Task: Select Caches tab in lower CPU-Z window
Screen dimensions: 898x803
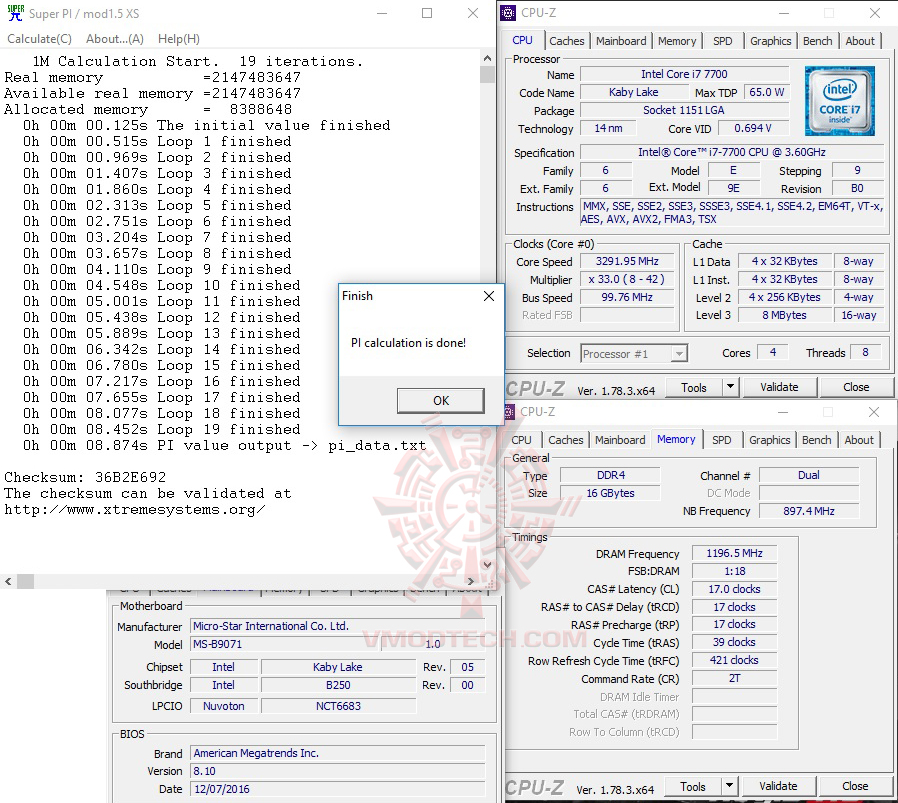Action: [565, 440]
